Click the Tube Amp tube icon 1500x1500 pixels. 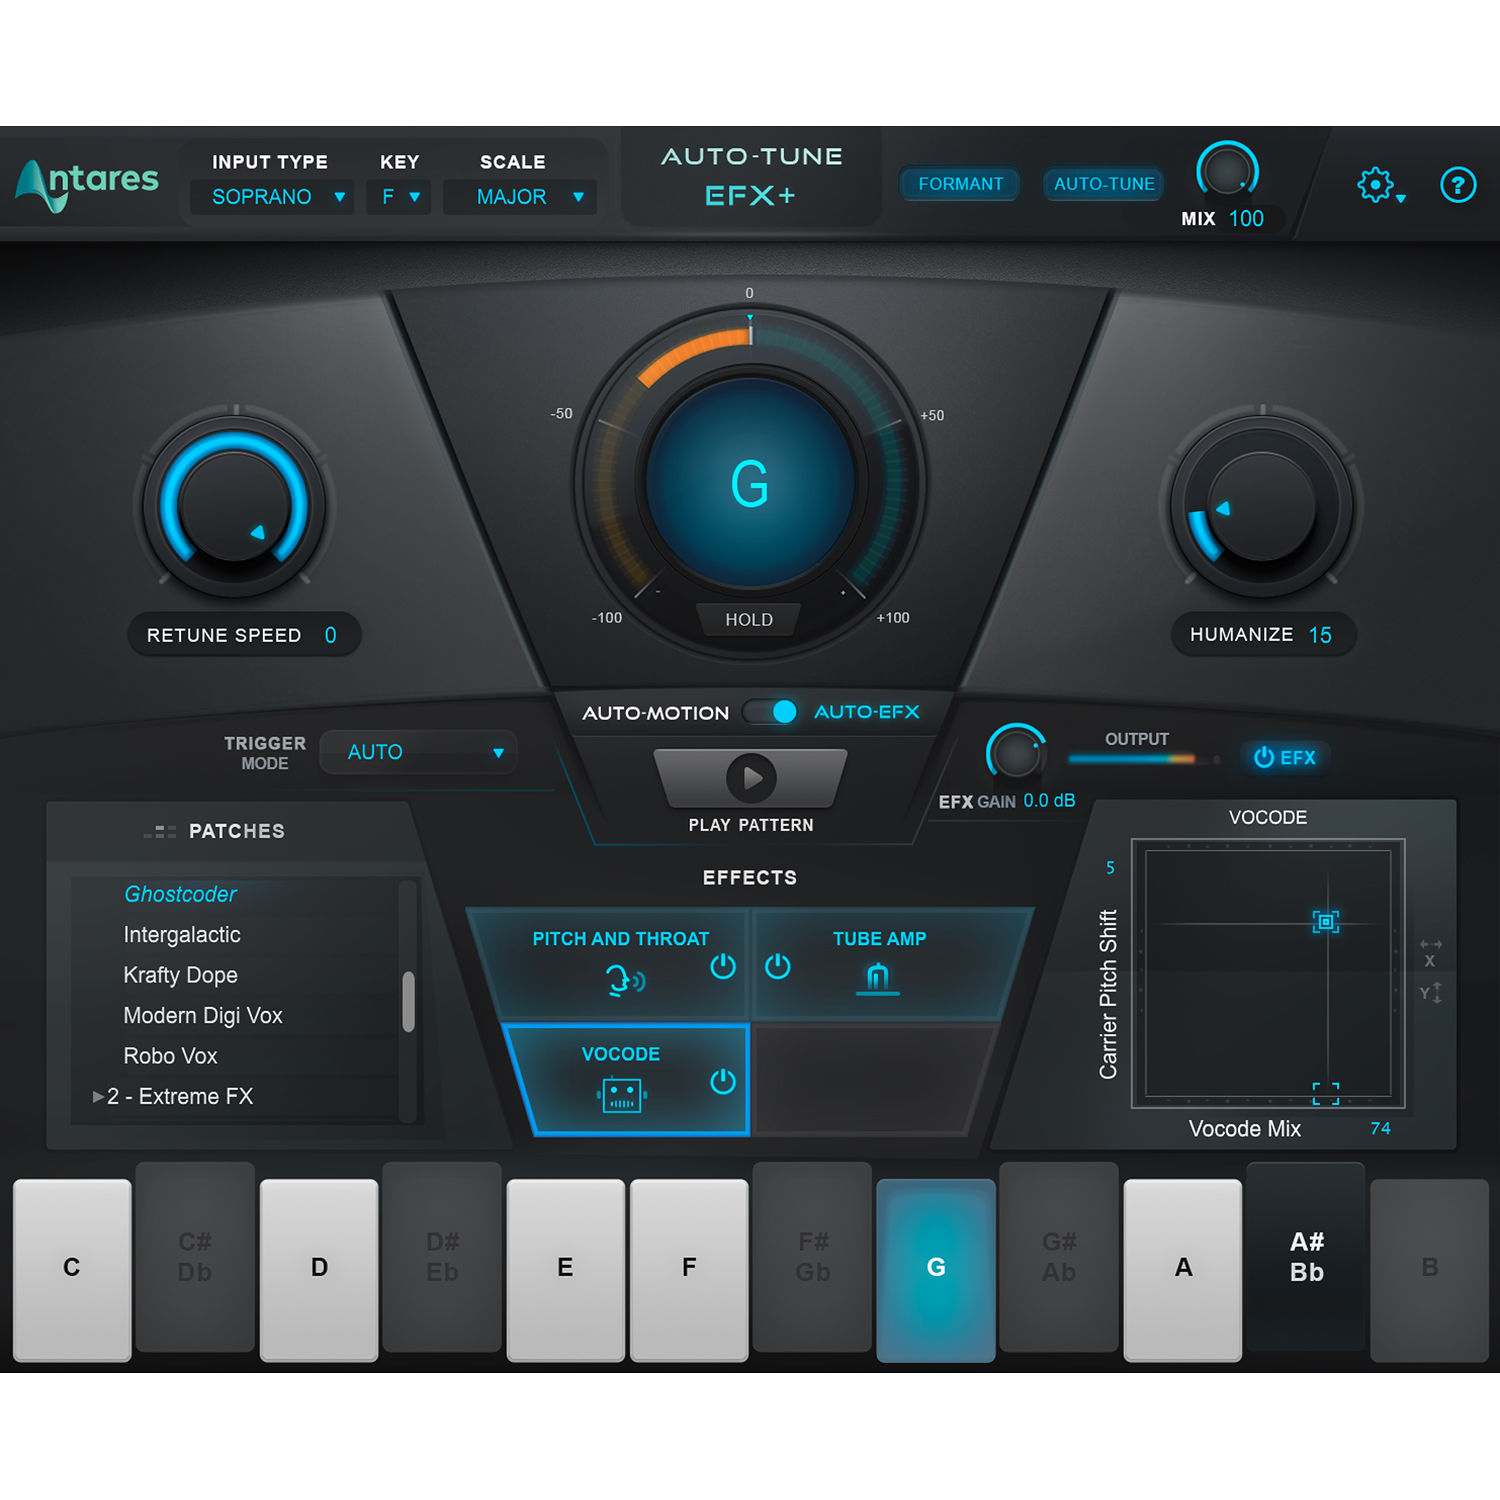(x=877, y=977)
